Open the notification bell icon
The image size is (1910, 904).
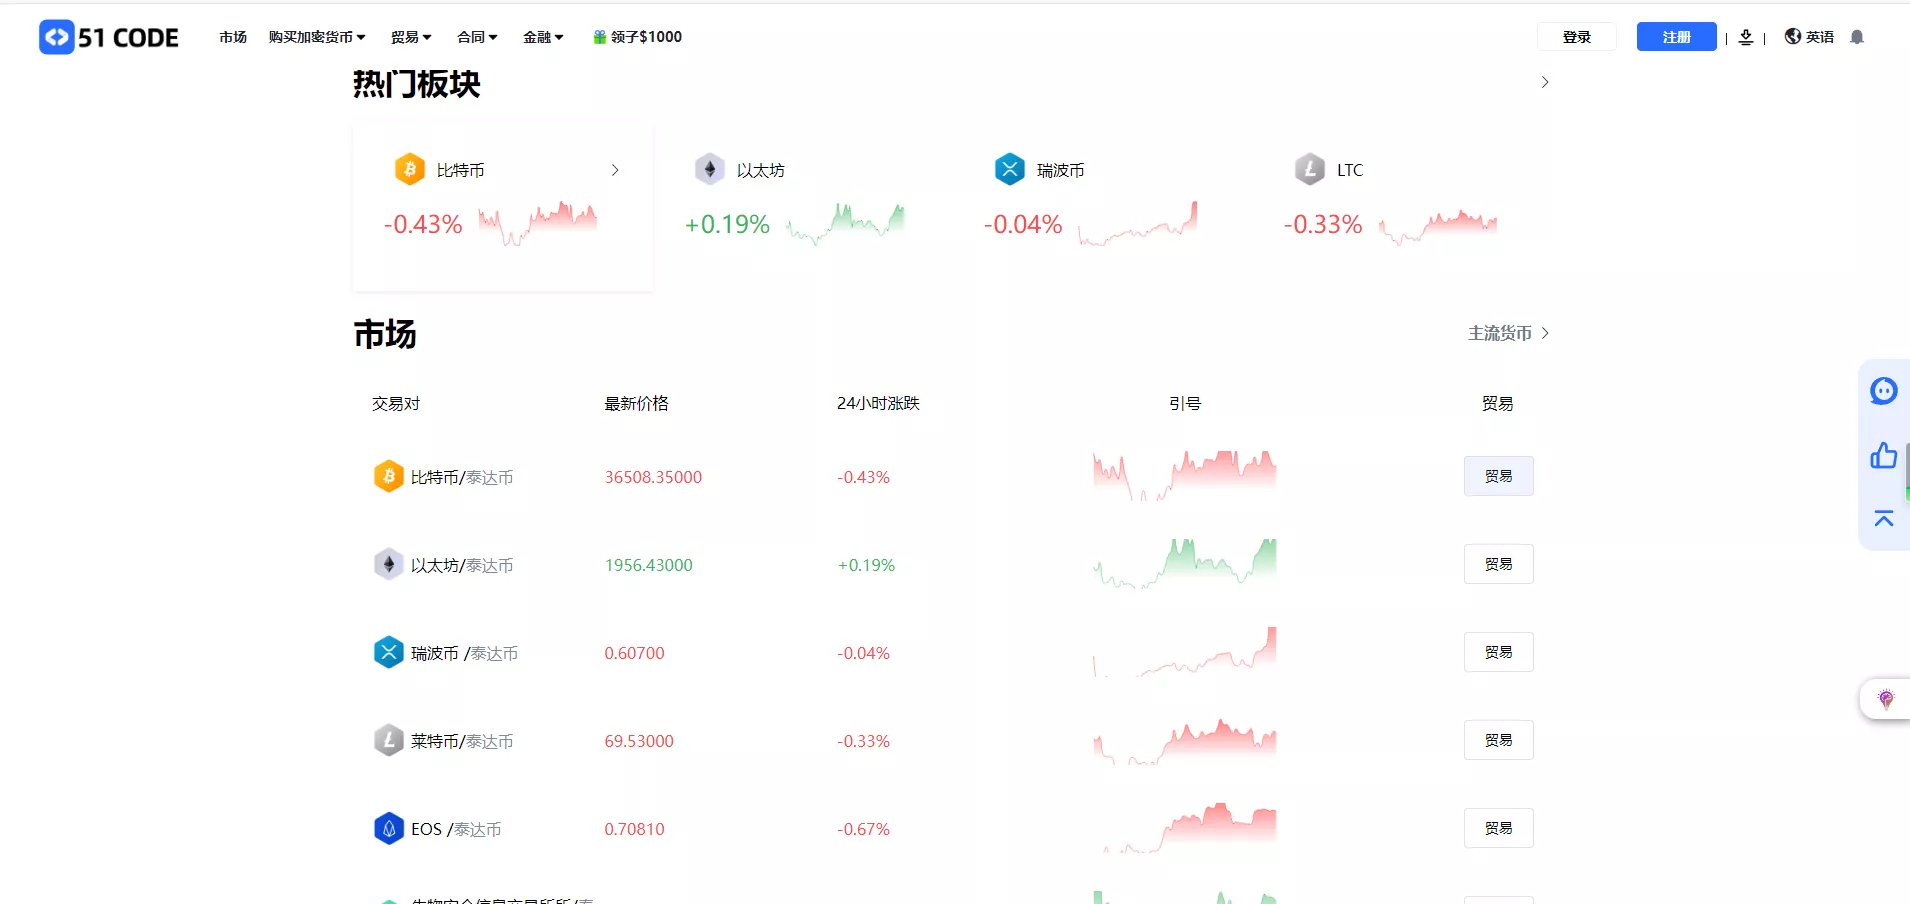(x=1858, y=36)
